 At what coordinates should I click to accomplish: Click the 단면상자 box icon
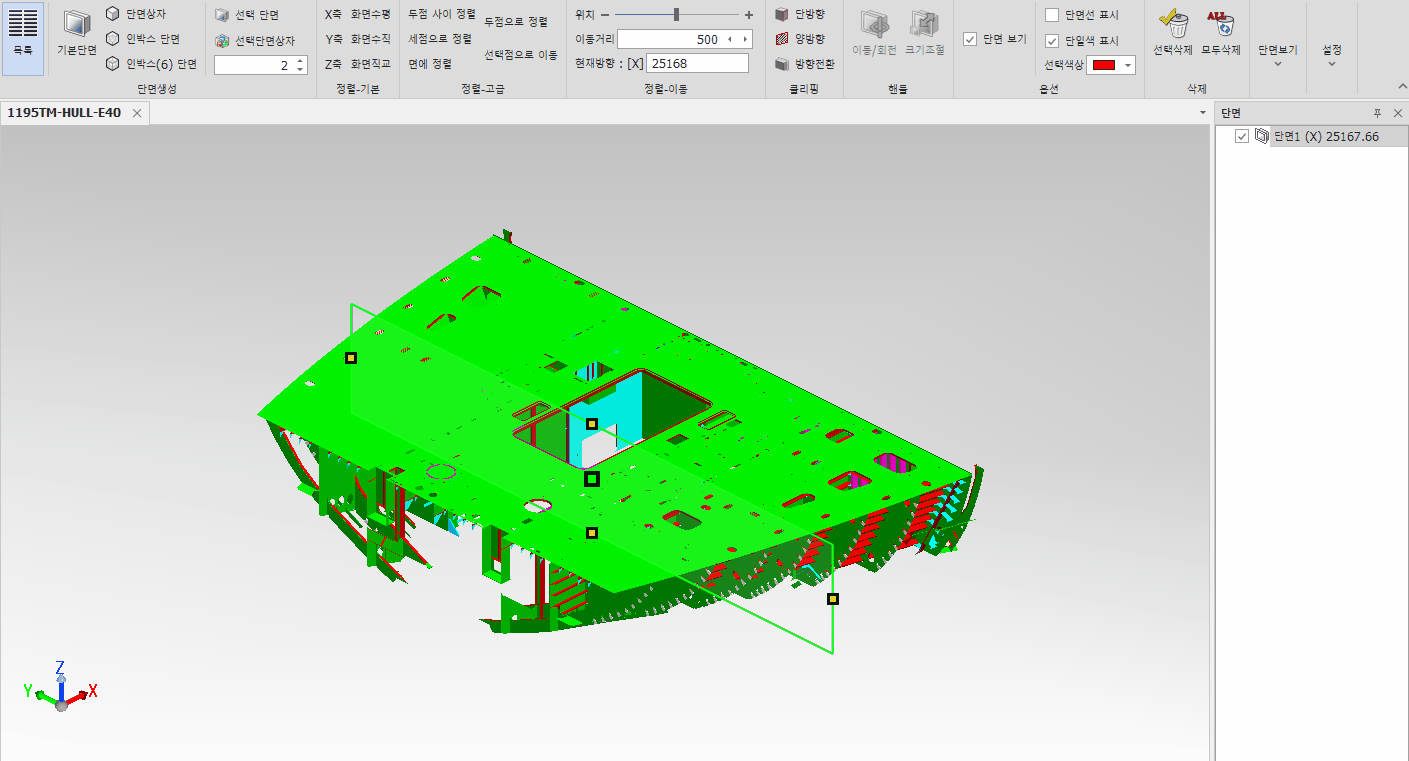[113, 14]
